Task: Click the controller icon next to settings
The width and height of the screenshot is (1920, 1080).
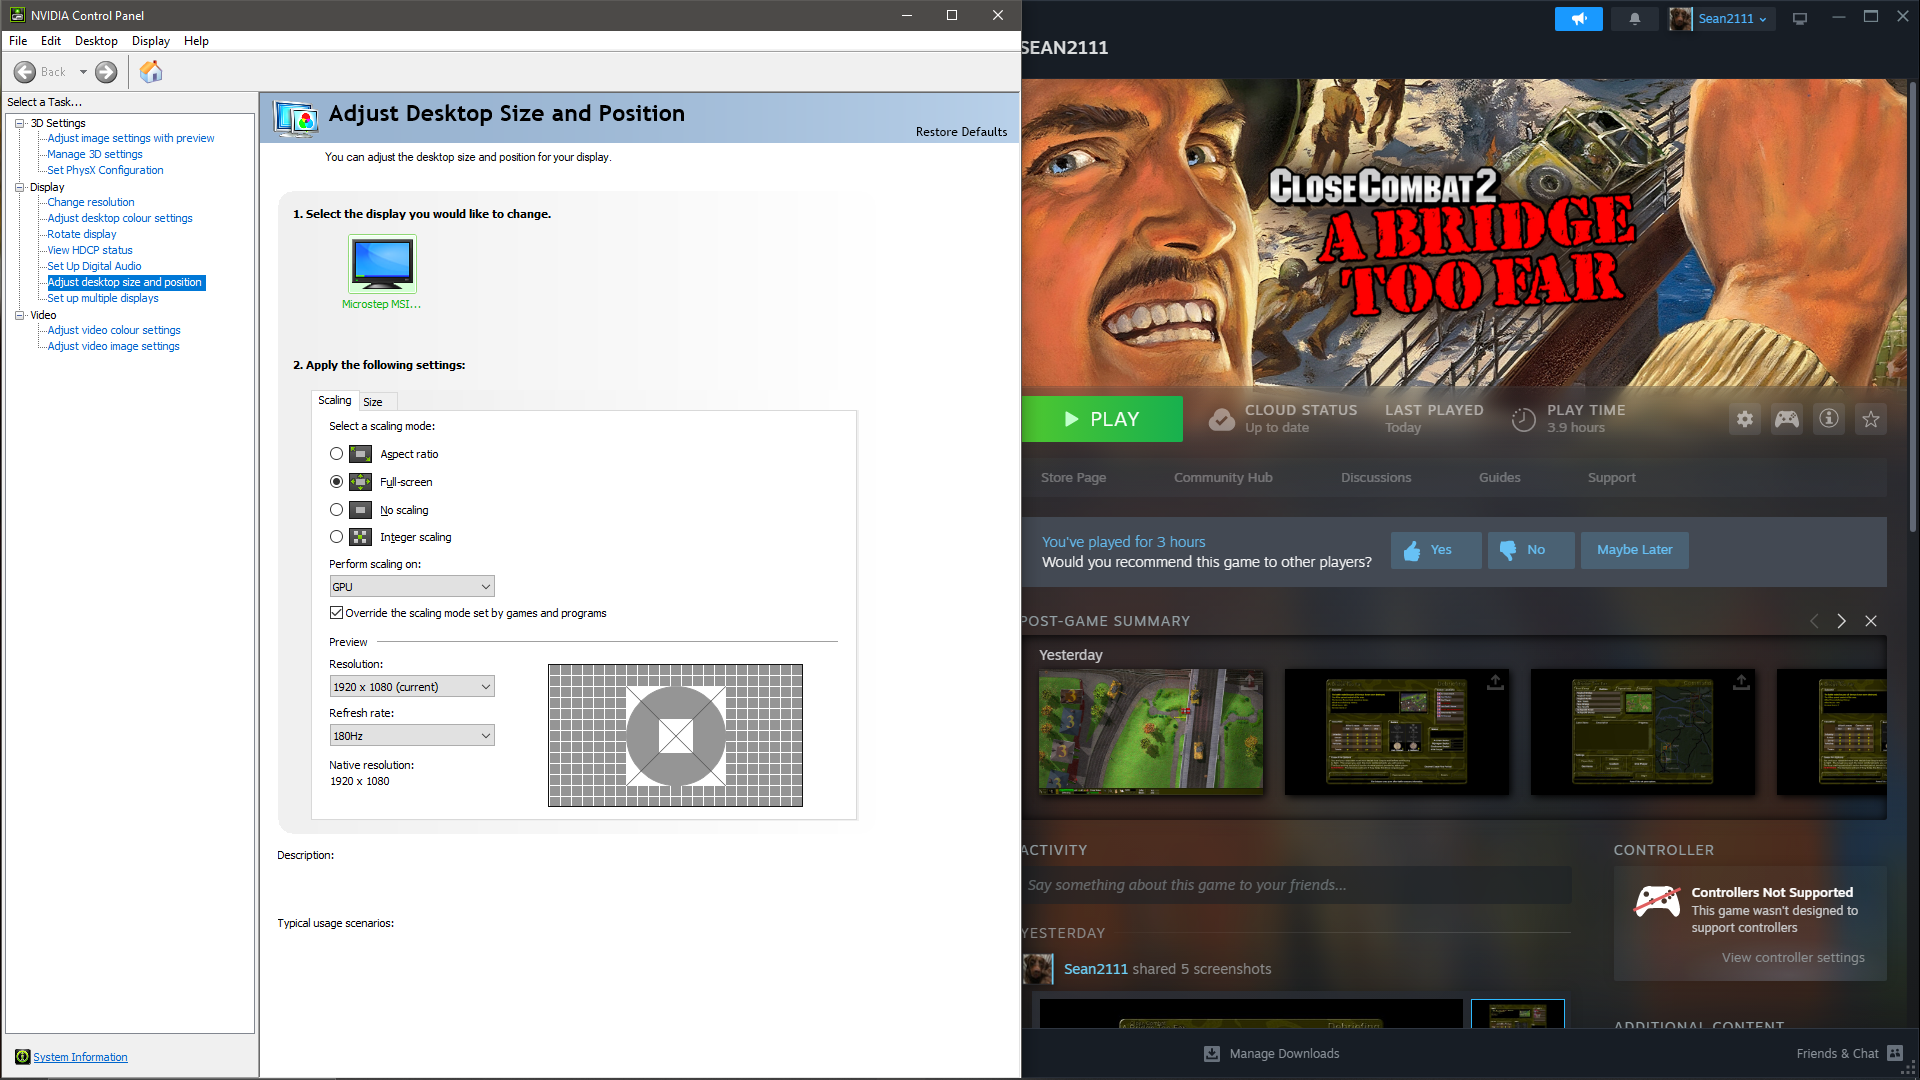Action: pyautogui.click(x=1786, y=420)
